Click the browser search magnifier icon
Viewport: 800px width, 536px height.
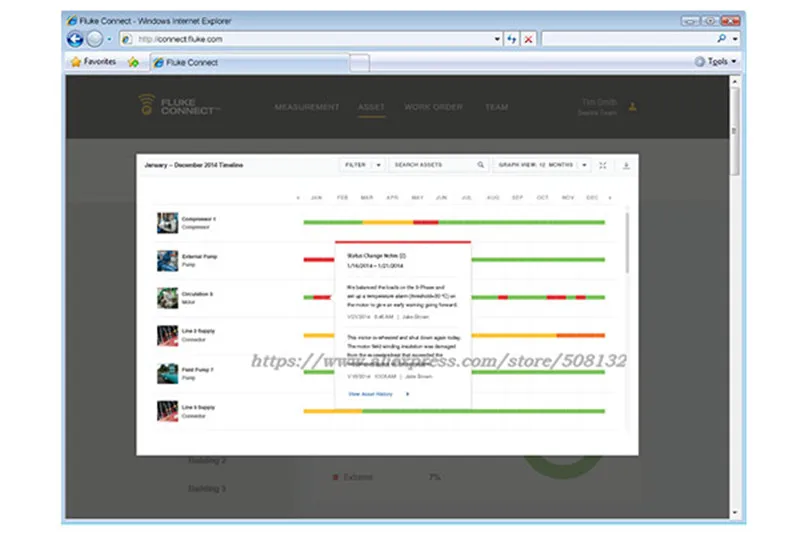[721, 38]
